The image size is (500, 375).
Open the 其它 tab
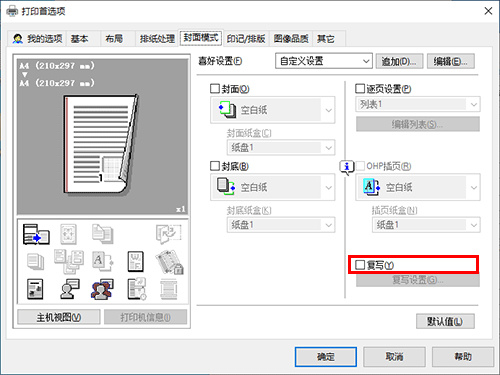(329, 39)
